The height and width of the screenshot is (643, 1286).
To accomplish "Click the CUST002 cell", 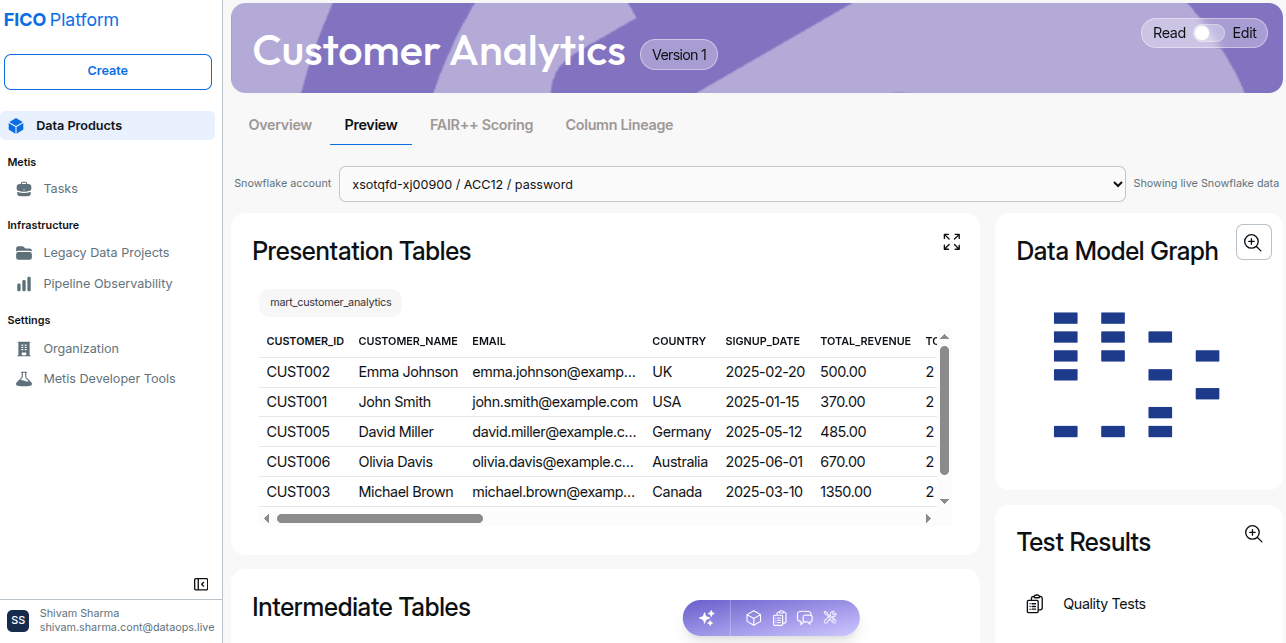I will [x=298, y=372].
